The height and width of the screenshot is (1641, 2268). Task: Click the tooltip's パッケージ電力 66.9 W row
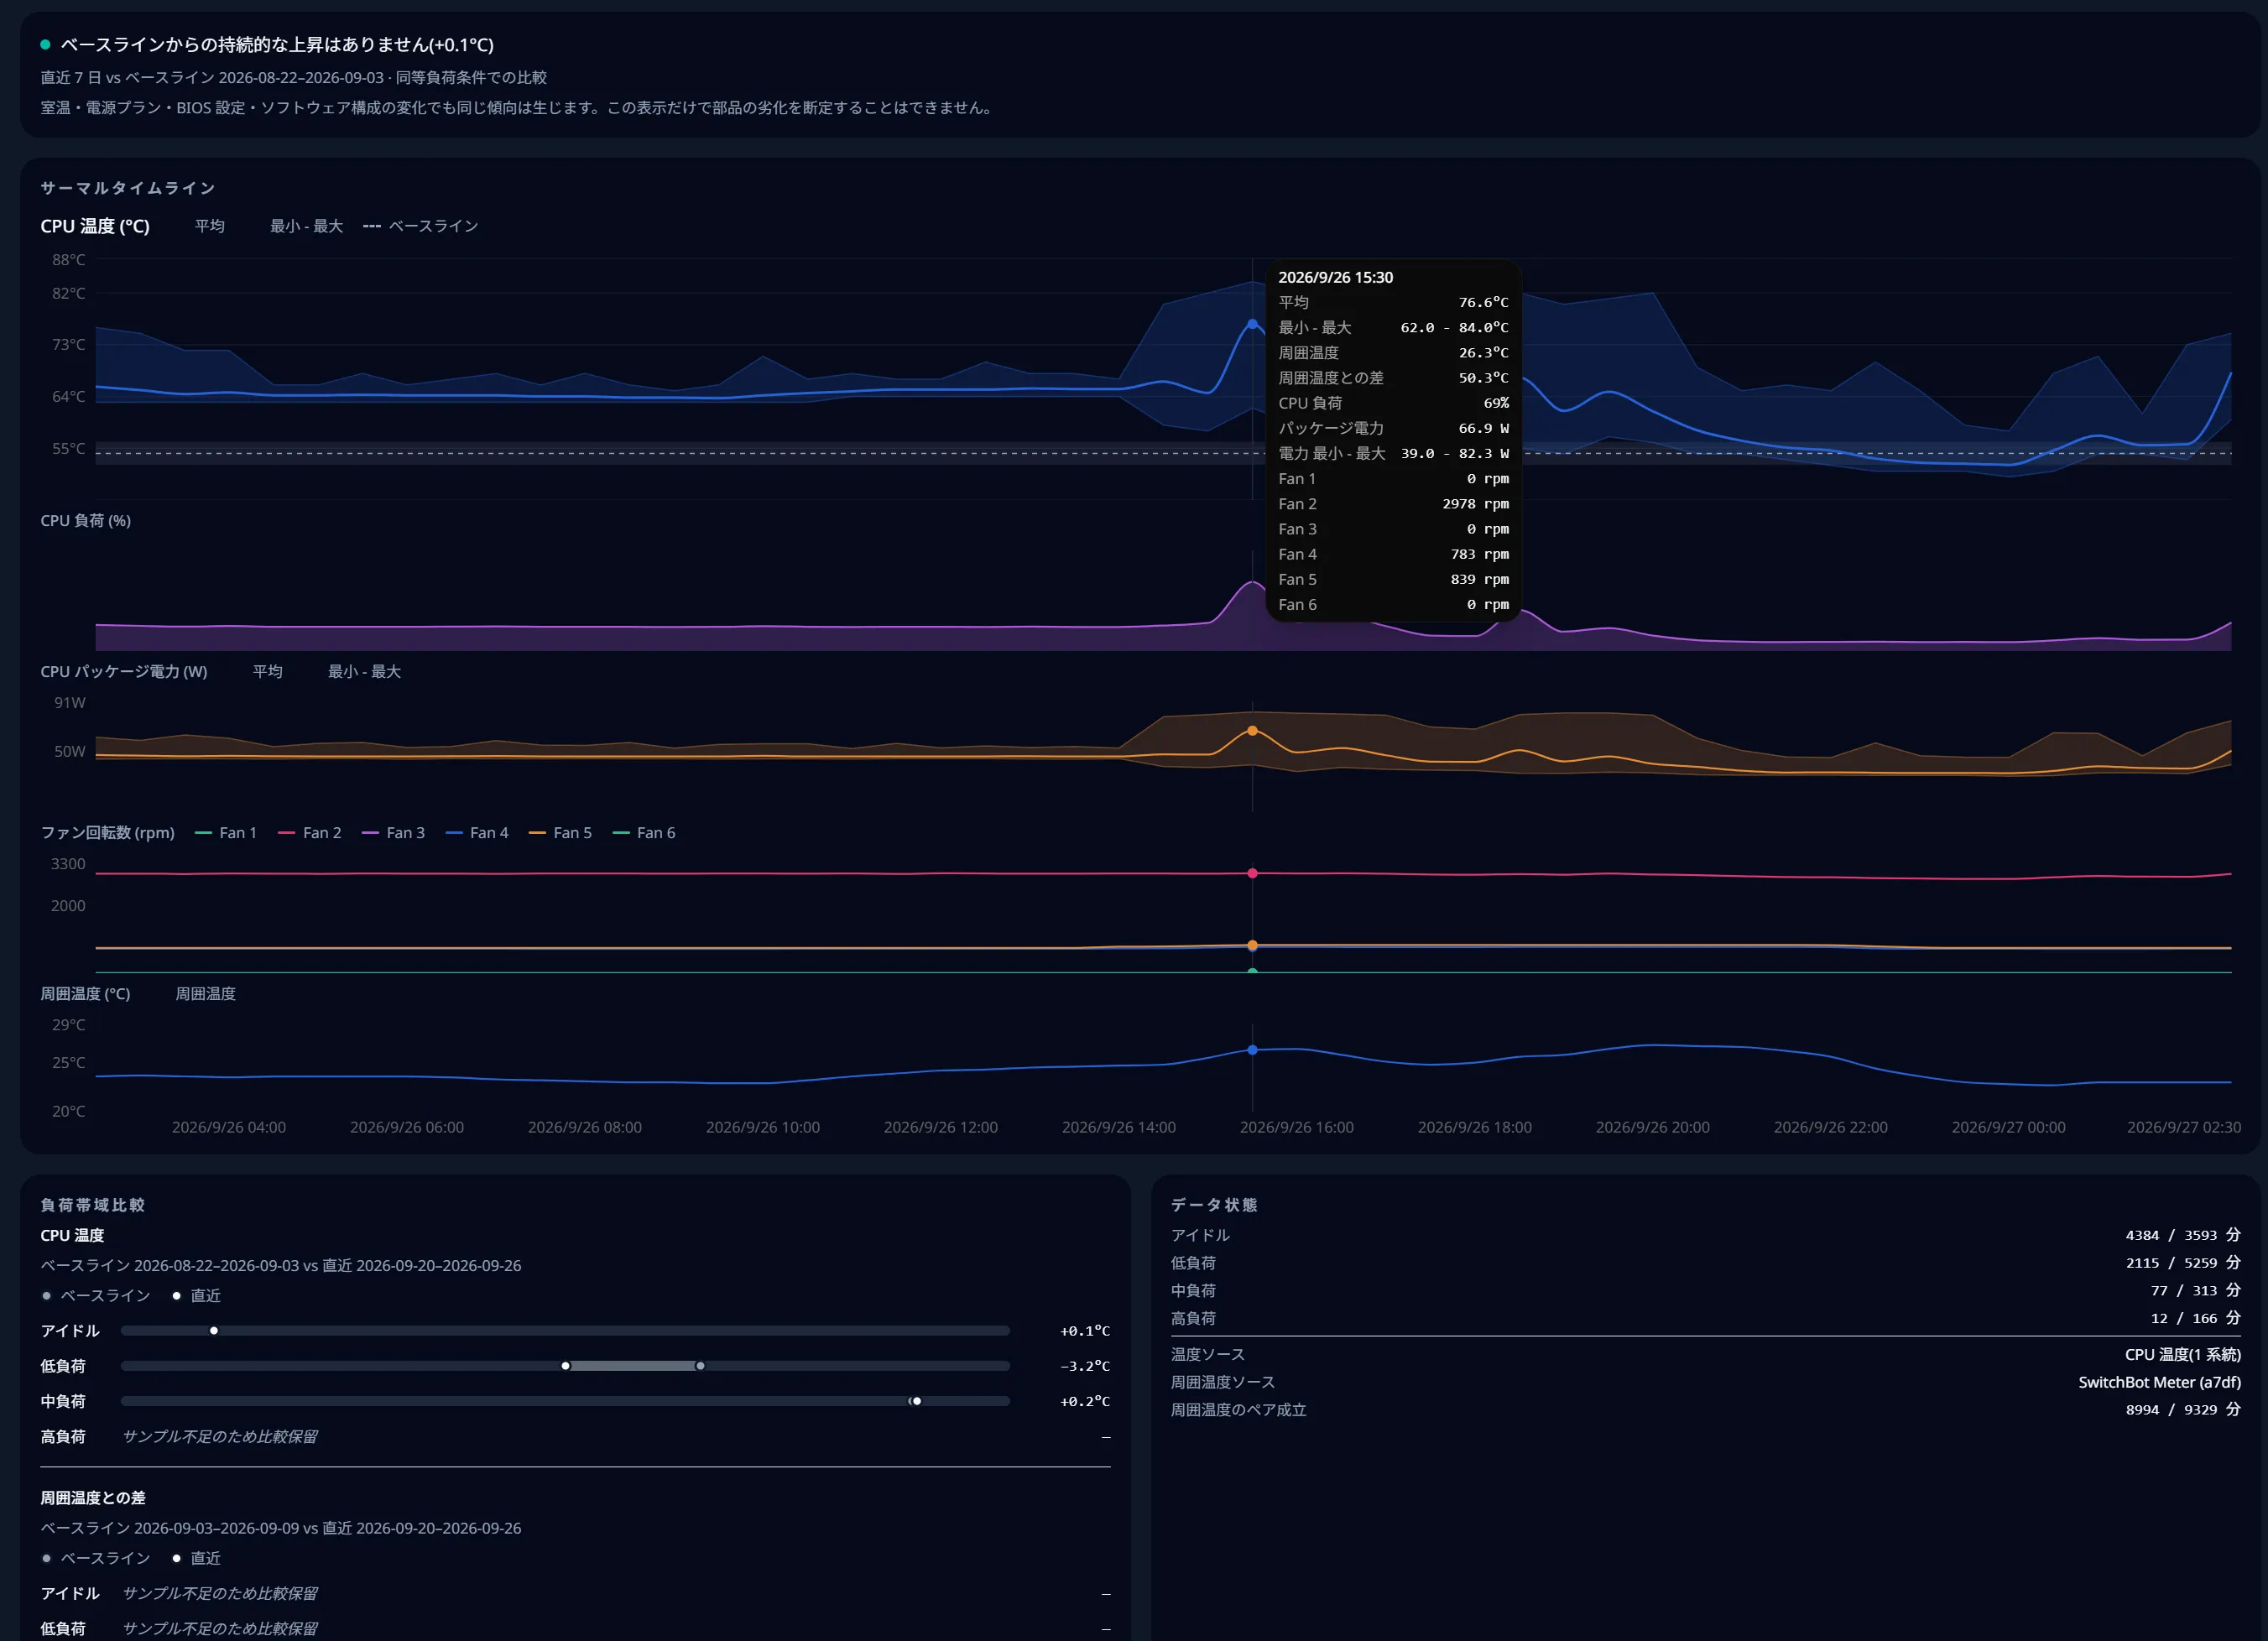(x=1393, y=428)
